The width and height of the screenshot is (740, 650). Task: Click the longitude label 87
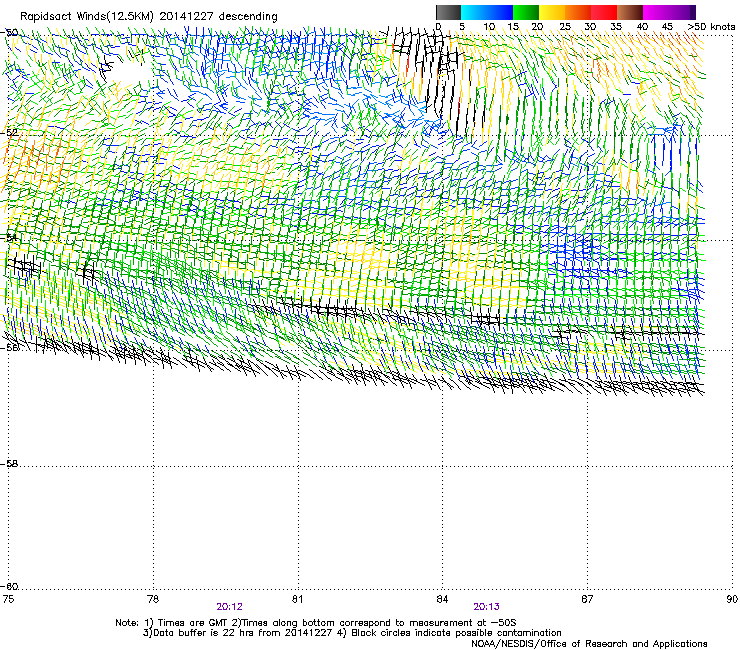coord(587,599)
